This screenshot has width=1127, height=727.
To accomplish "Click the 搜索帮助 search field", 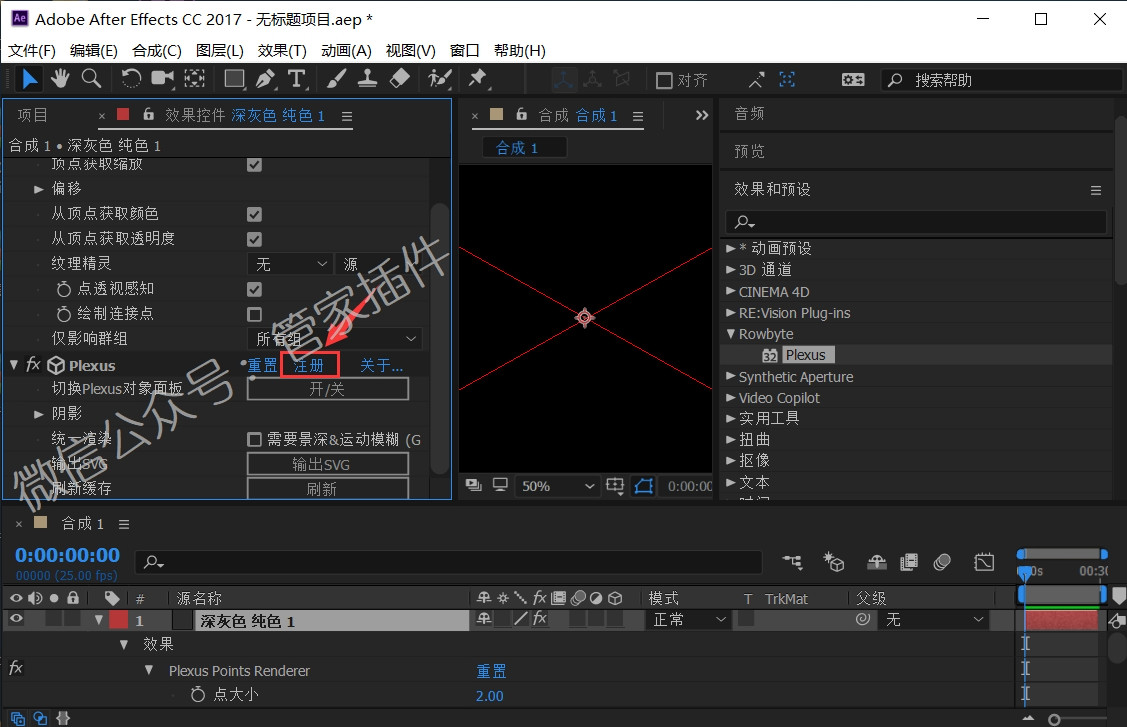I will [x=1002, y=80].
